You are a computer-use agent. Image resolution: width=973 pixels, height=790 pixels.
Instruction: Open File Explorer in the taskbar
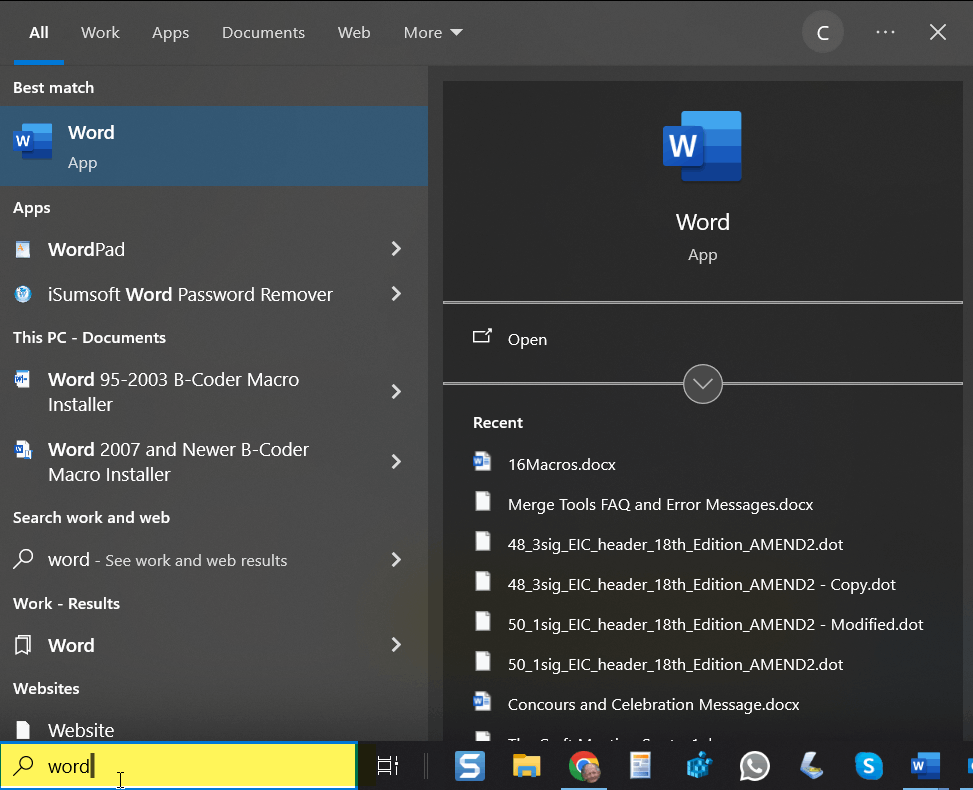[526, 766]
